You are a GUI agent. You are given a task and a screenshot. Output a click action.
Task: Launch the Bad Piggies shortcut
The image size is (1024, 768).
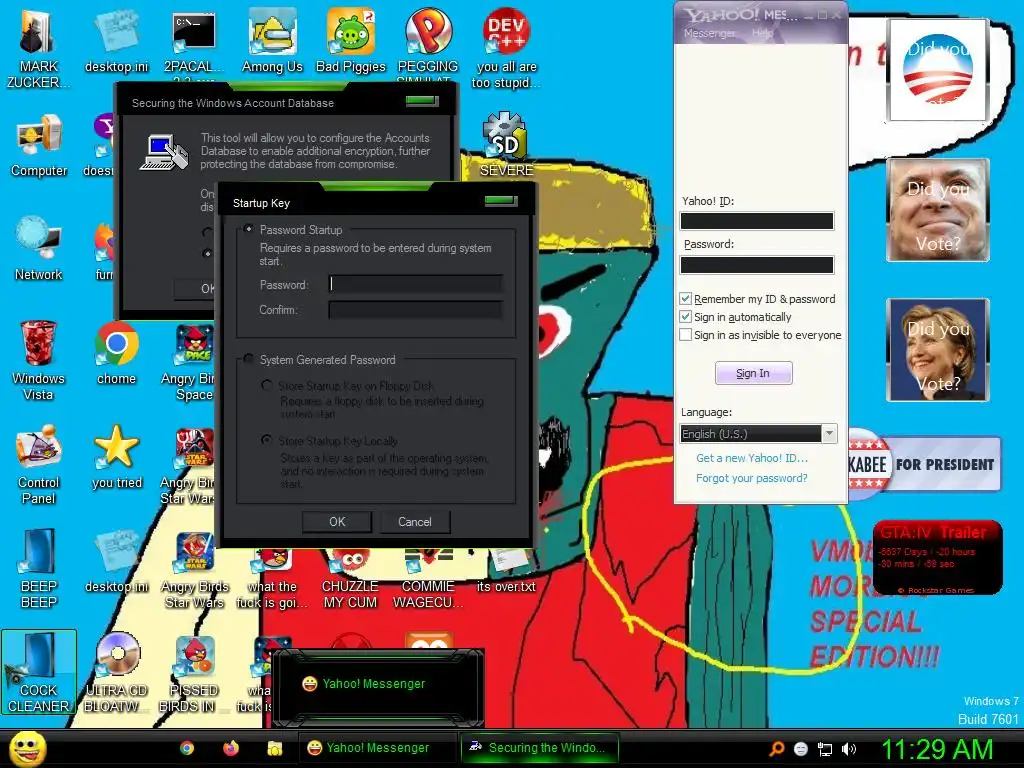(x=351, y=40)
